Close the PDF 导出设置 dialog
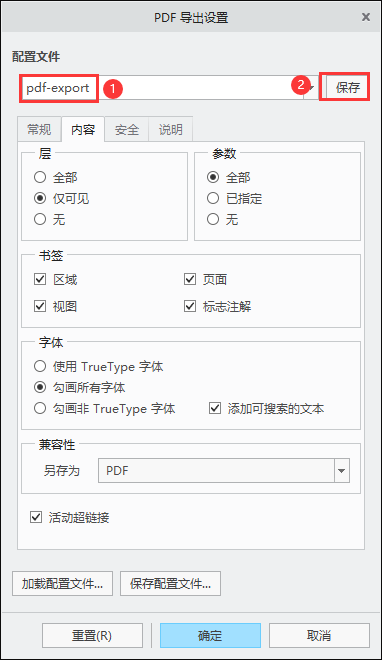Screen dimensions: 382x660 coord(366,17)
